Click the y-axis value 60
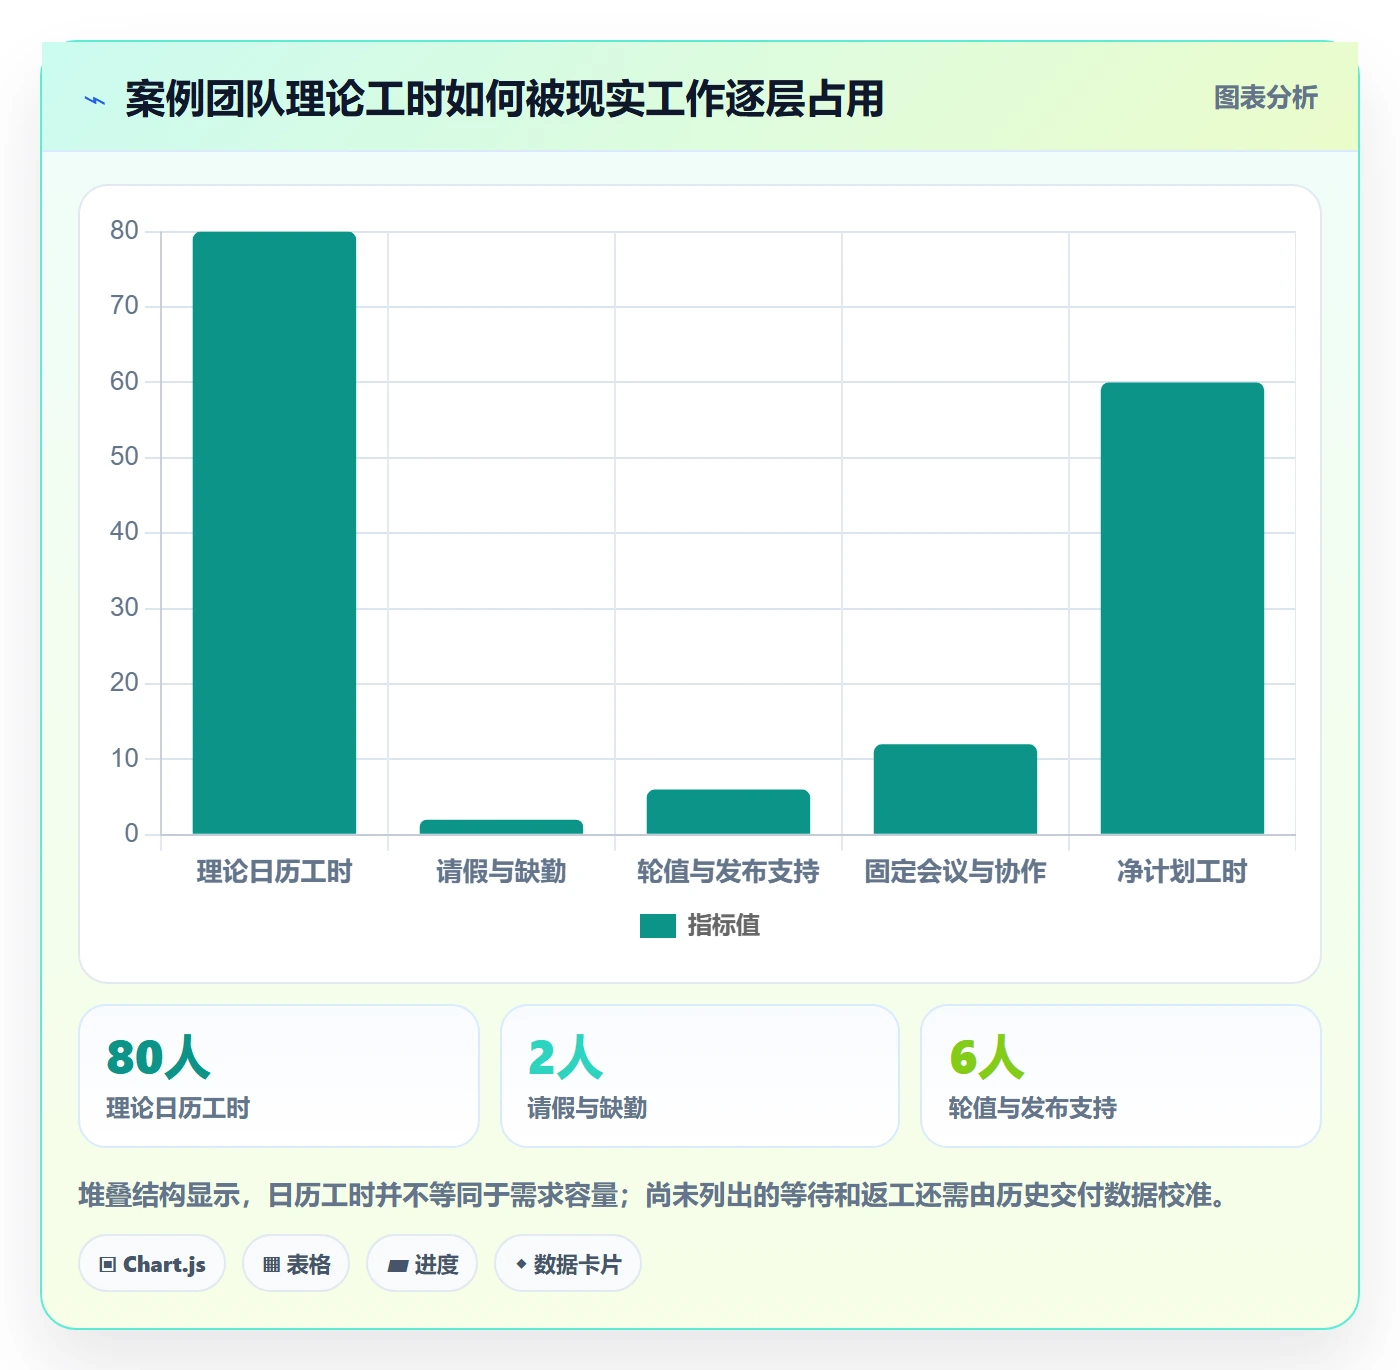 pyautogui.click(x=124, y=382)
